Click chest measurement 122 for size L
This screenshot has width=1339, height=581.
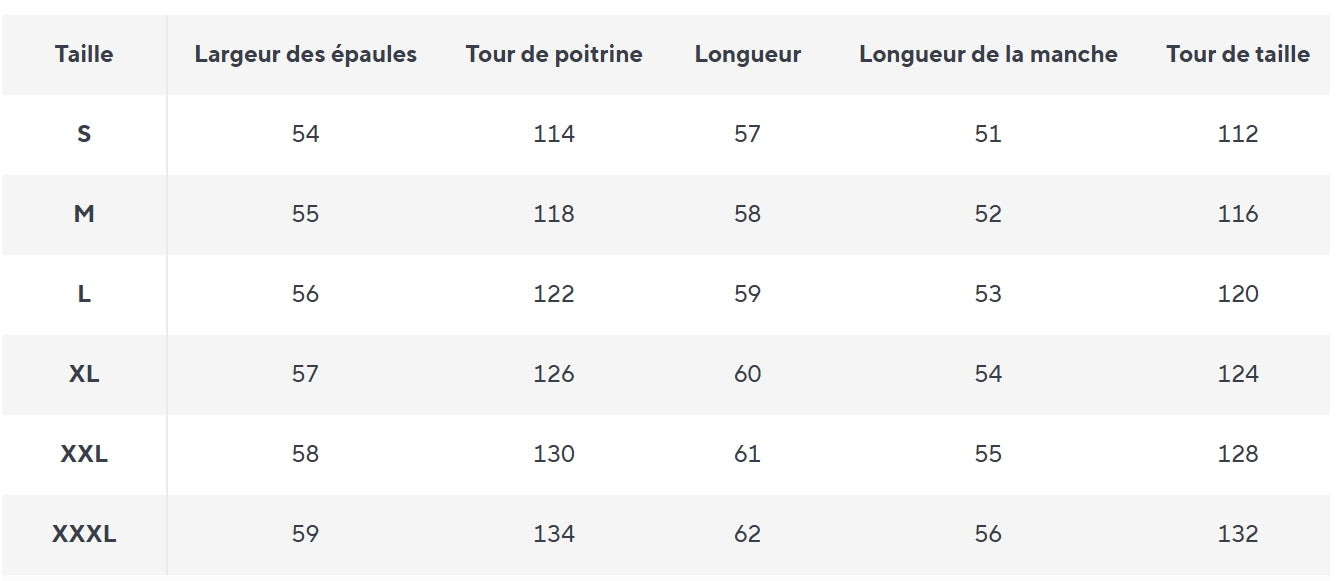pos(554,294)
